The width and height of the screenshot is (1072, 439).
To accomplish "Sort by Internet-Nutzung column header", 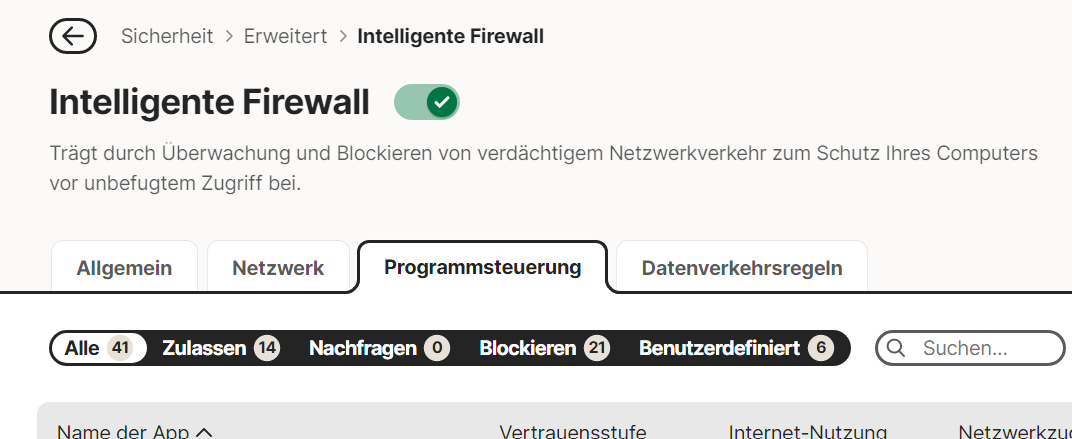I will 807,432.
